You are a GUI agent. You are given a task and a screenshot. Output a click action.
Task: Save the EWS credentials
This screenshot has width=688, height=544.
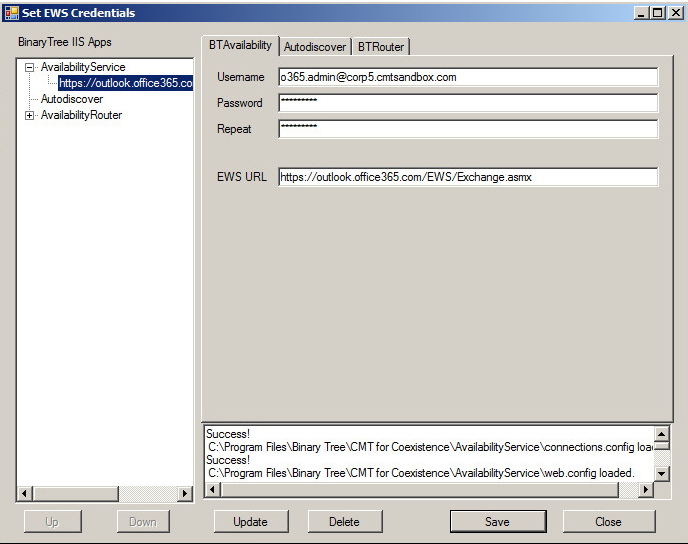coord(498,522)
